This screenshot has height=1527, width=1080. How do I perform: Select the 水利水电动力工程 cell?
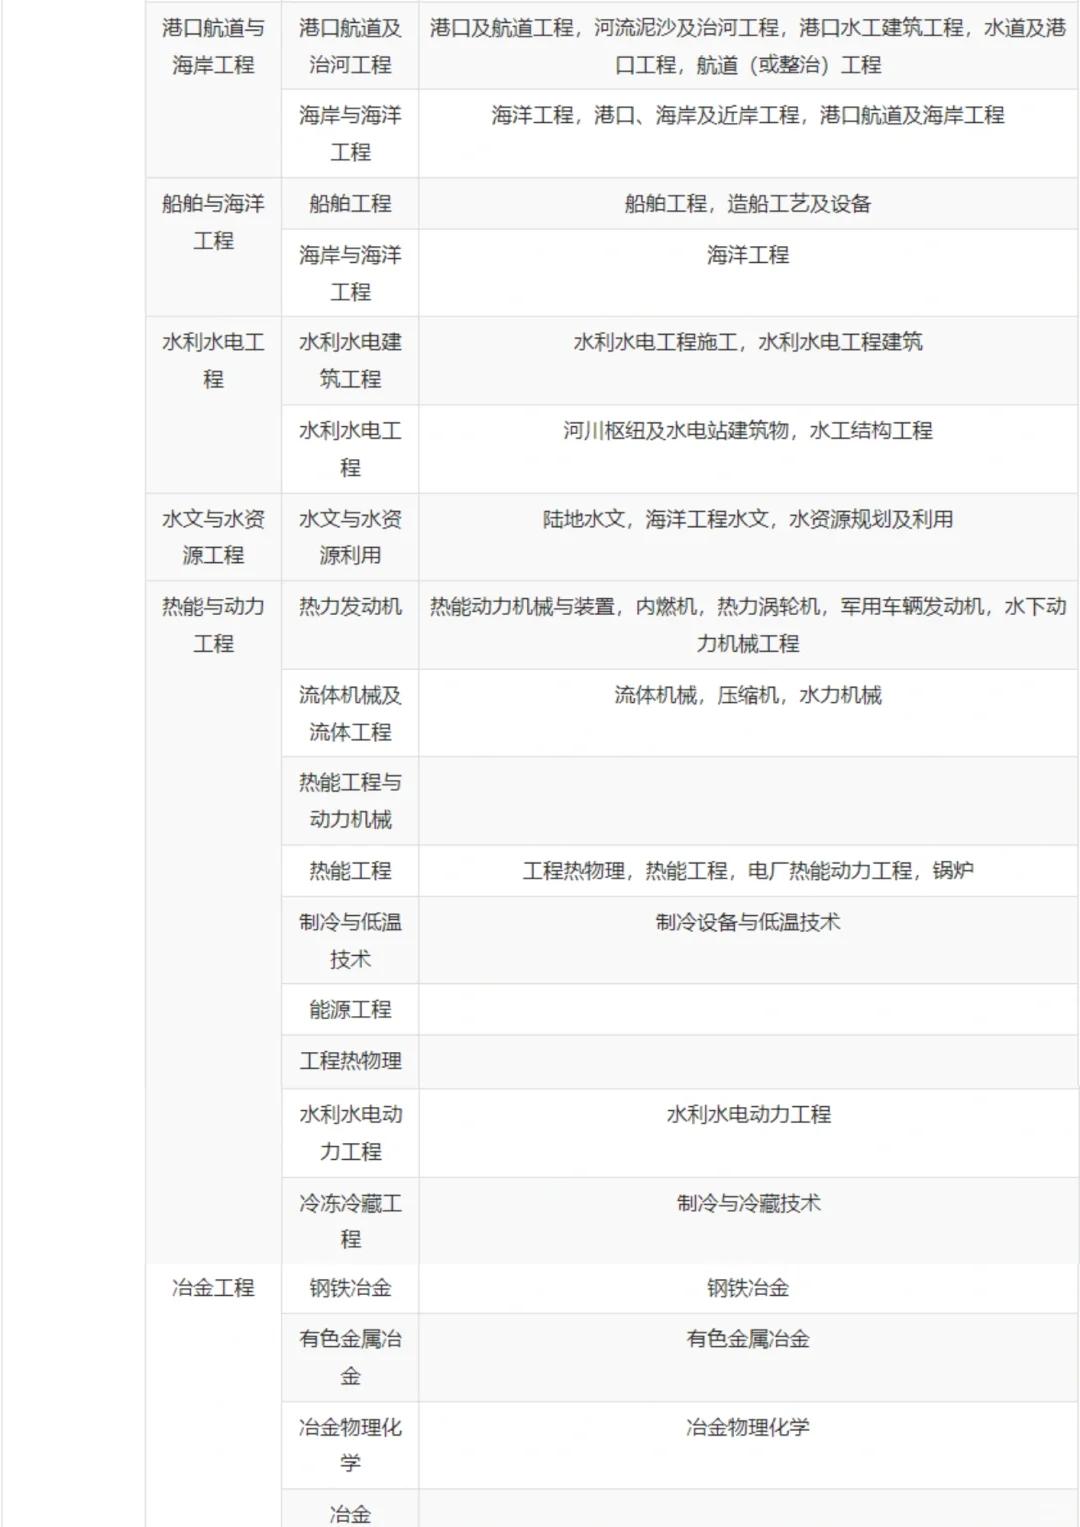(349, 1130)
